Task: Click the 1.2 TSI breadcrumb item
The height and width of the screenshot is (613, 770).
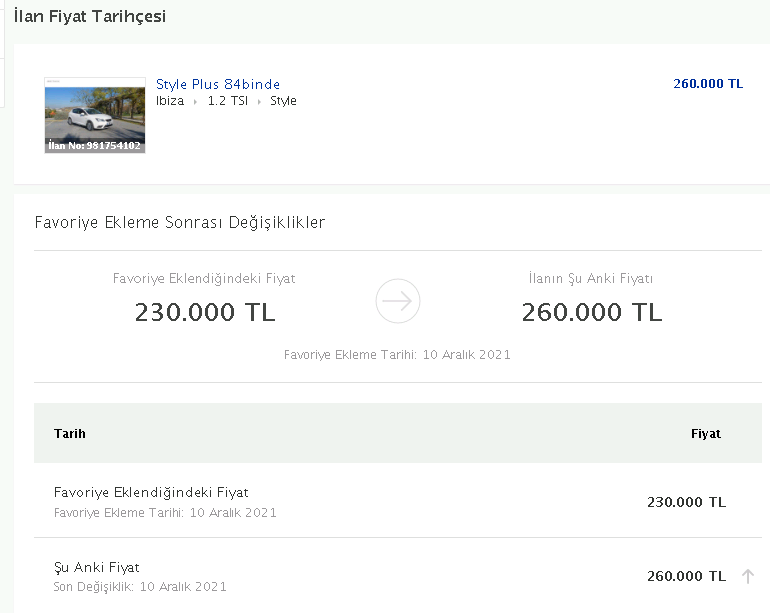Action: (x=228, y=101)
